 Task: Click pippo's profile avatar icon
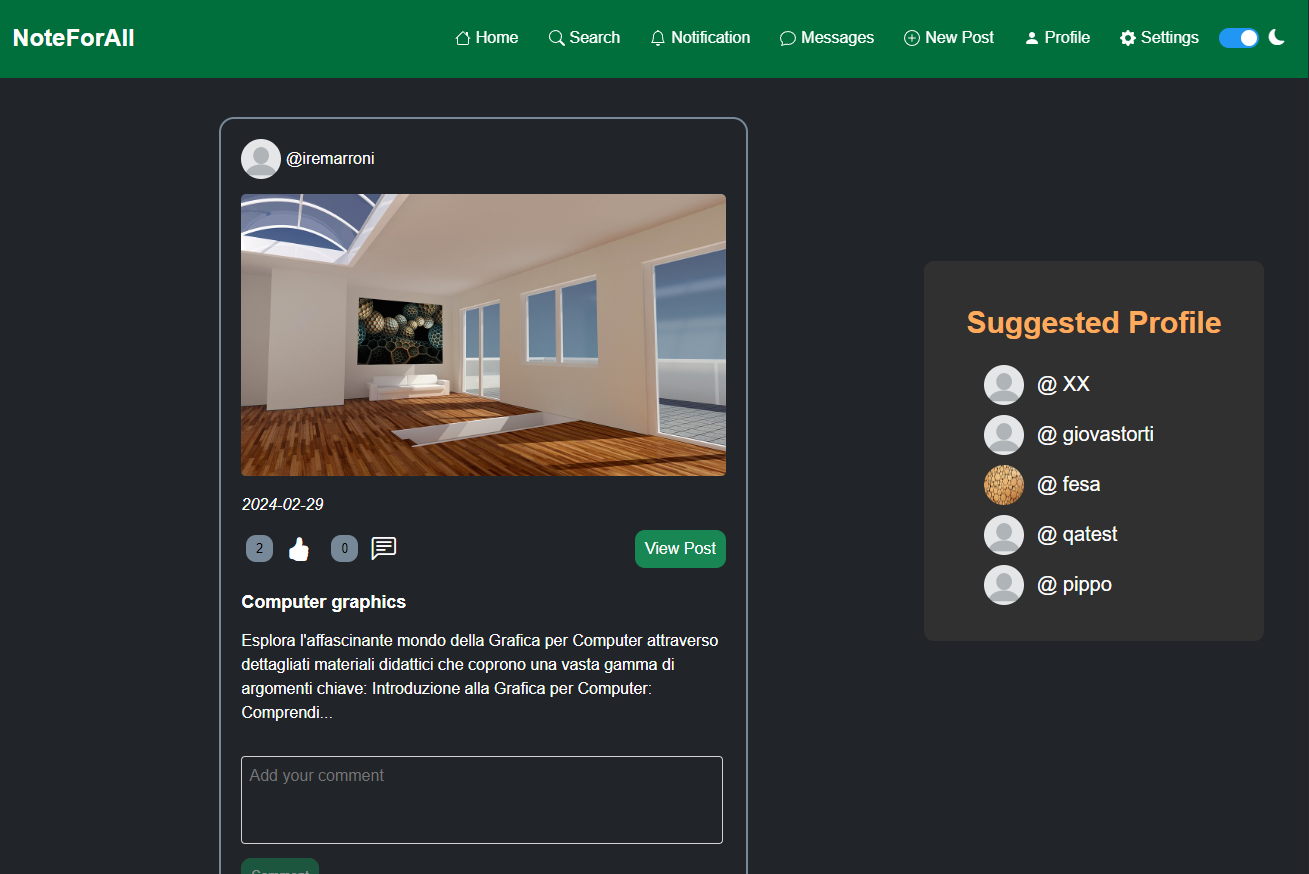(x=1003, y=585)
